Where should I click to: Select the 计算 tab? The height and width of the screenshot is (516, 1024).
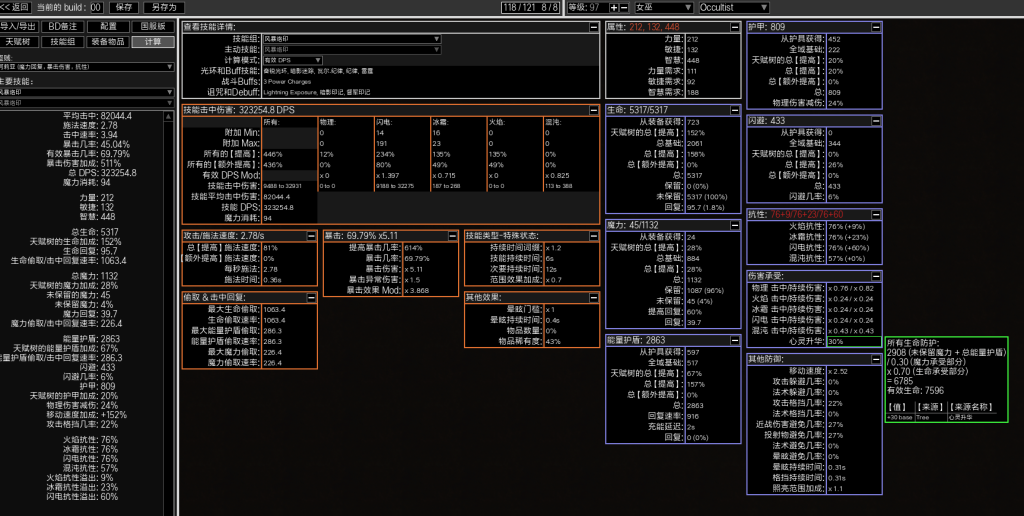[x=153, y=42]
